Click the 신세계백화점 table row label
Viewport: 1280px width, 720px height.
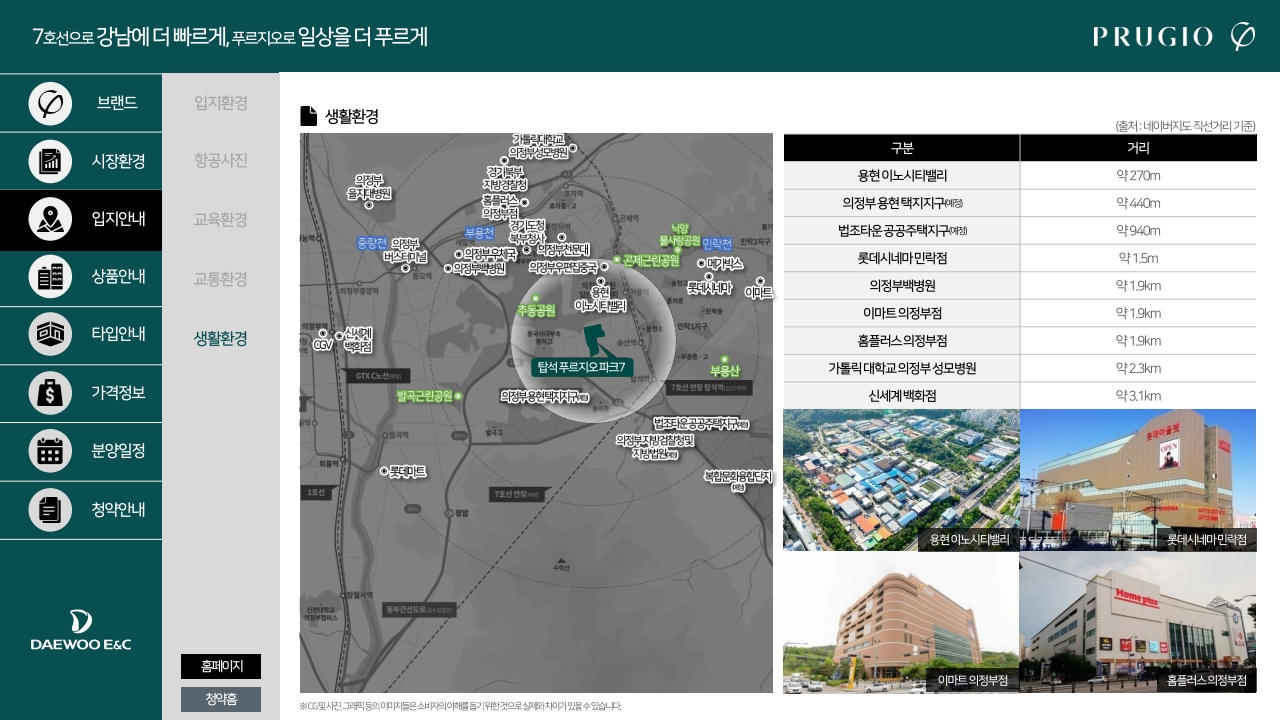coord(902,396)
